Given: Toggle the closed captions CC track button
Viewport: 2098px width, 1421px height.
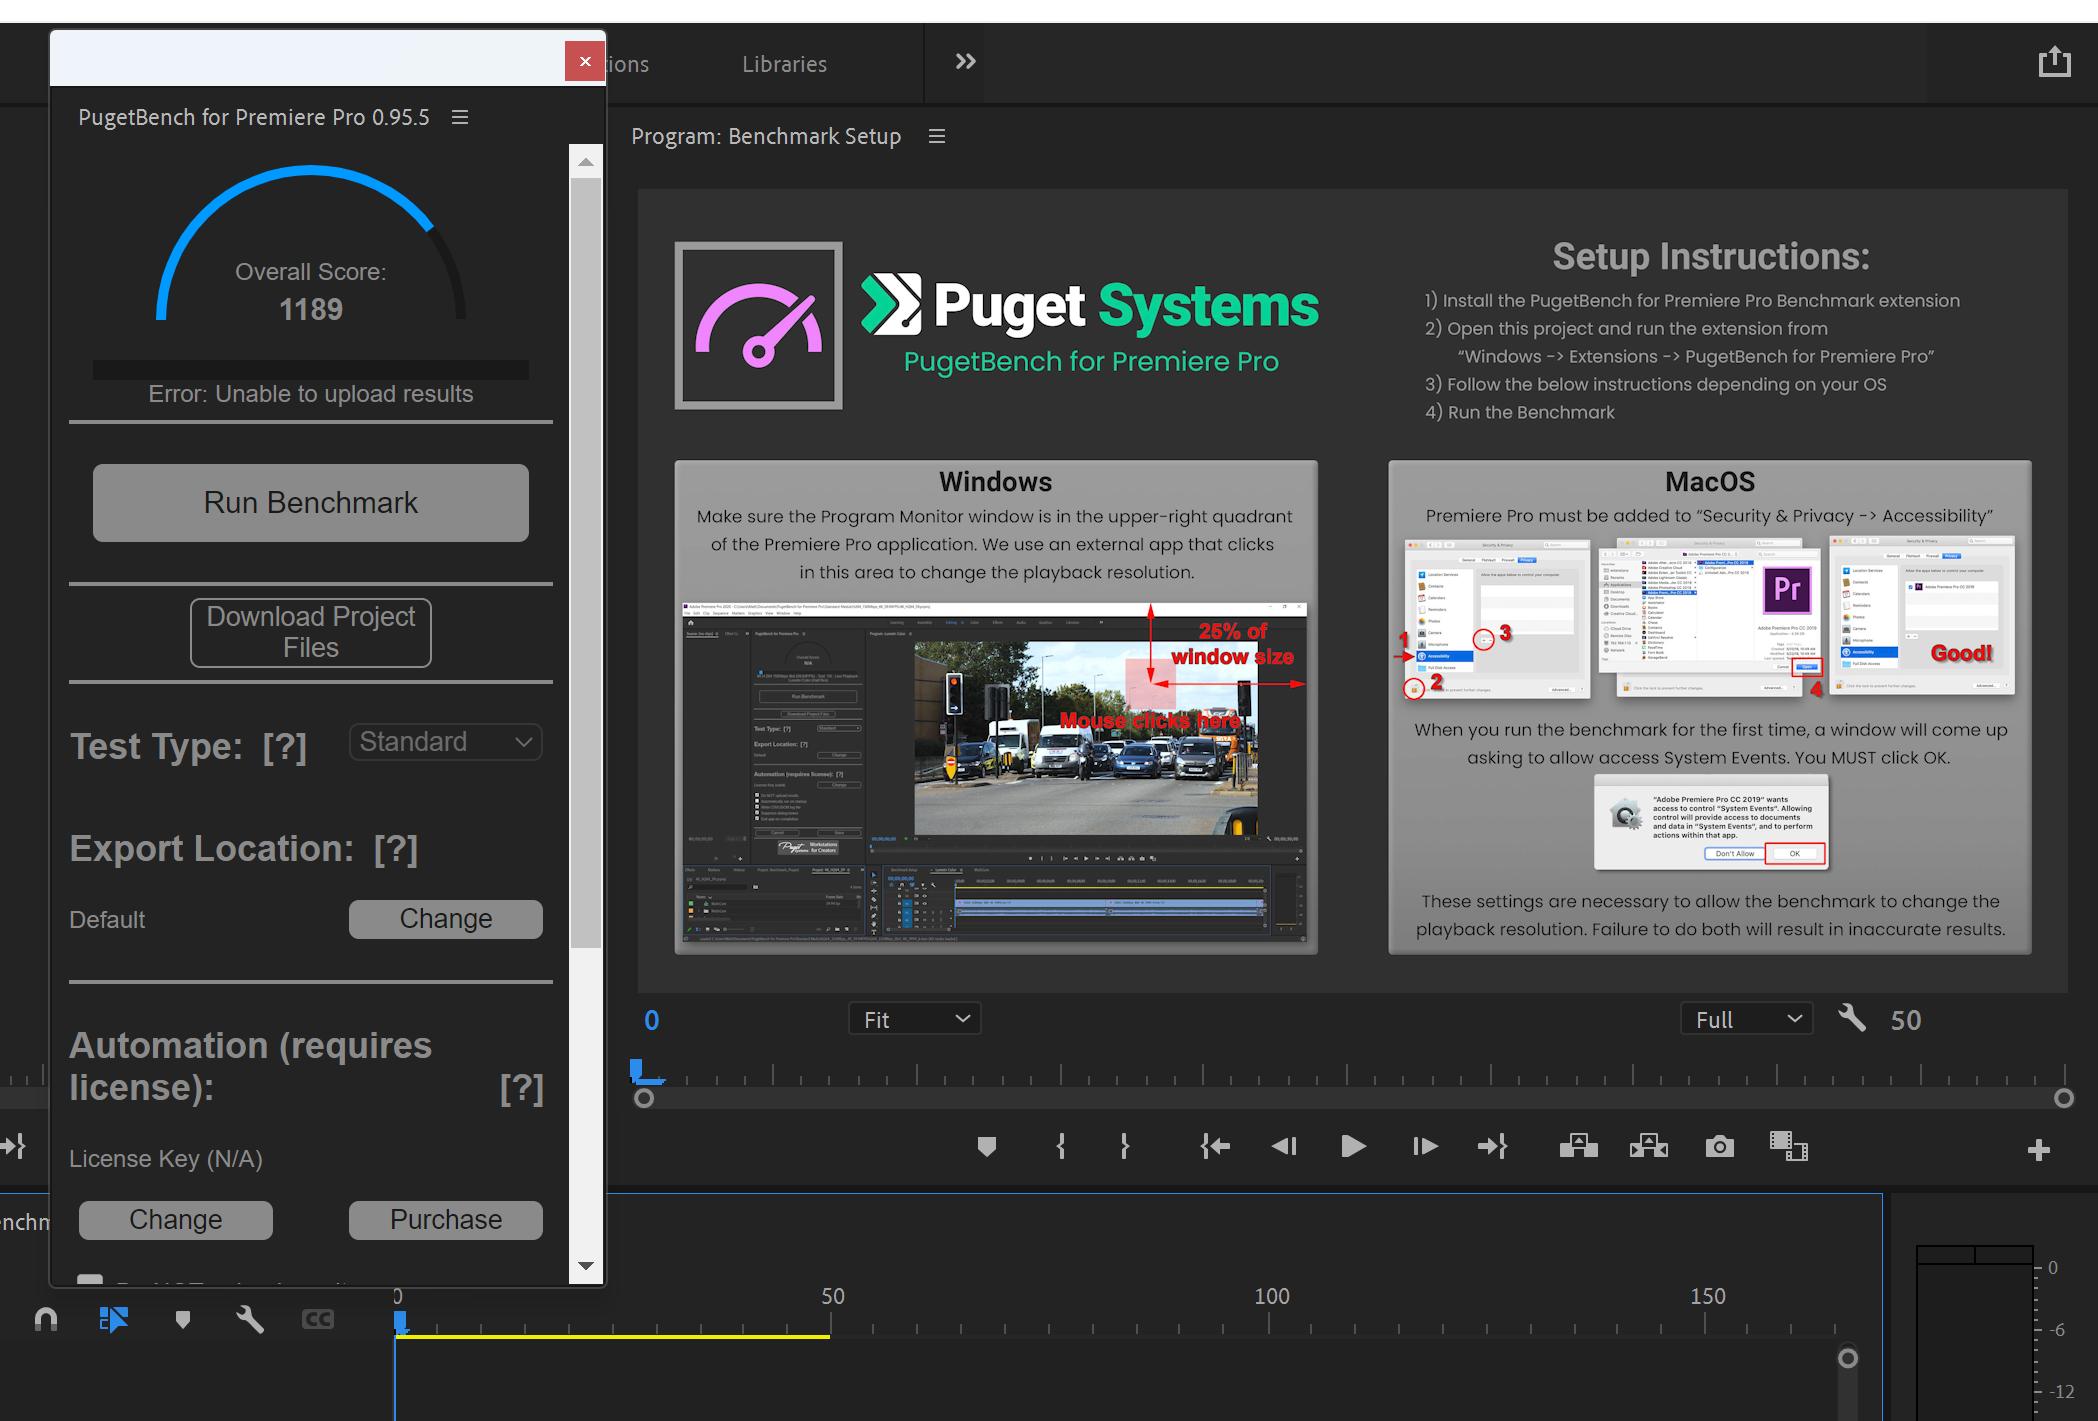Looking at the screenshot, I should tap(317, 1319).
